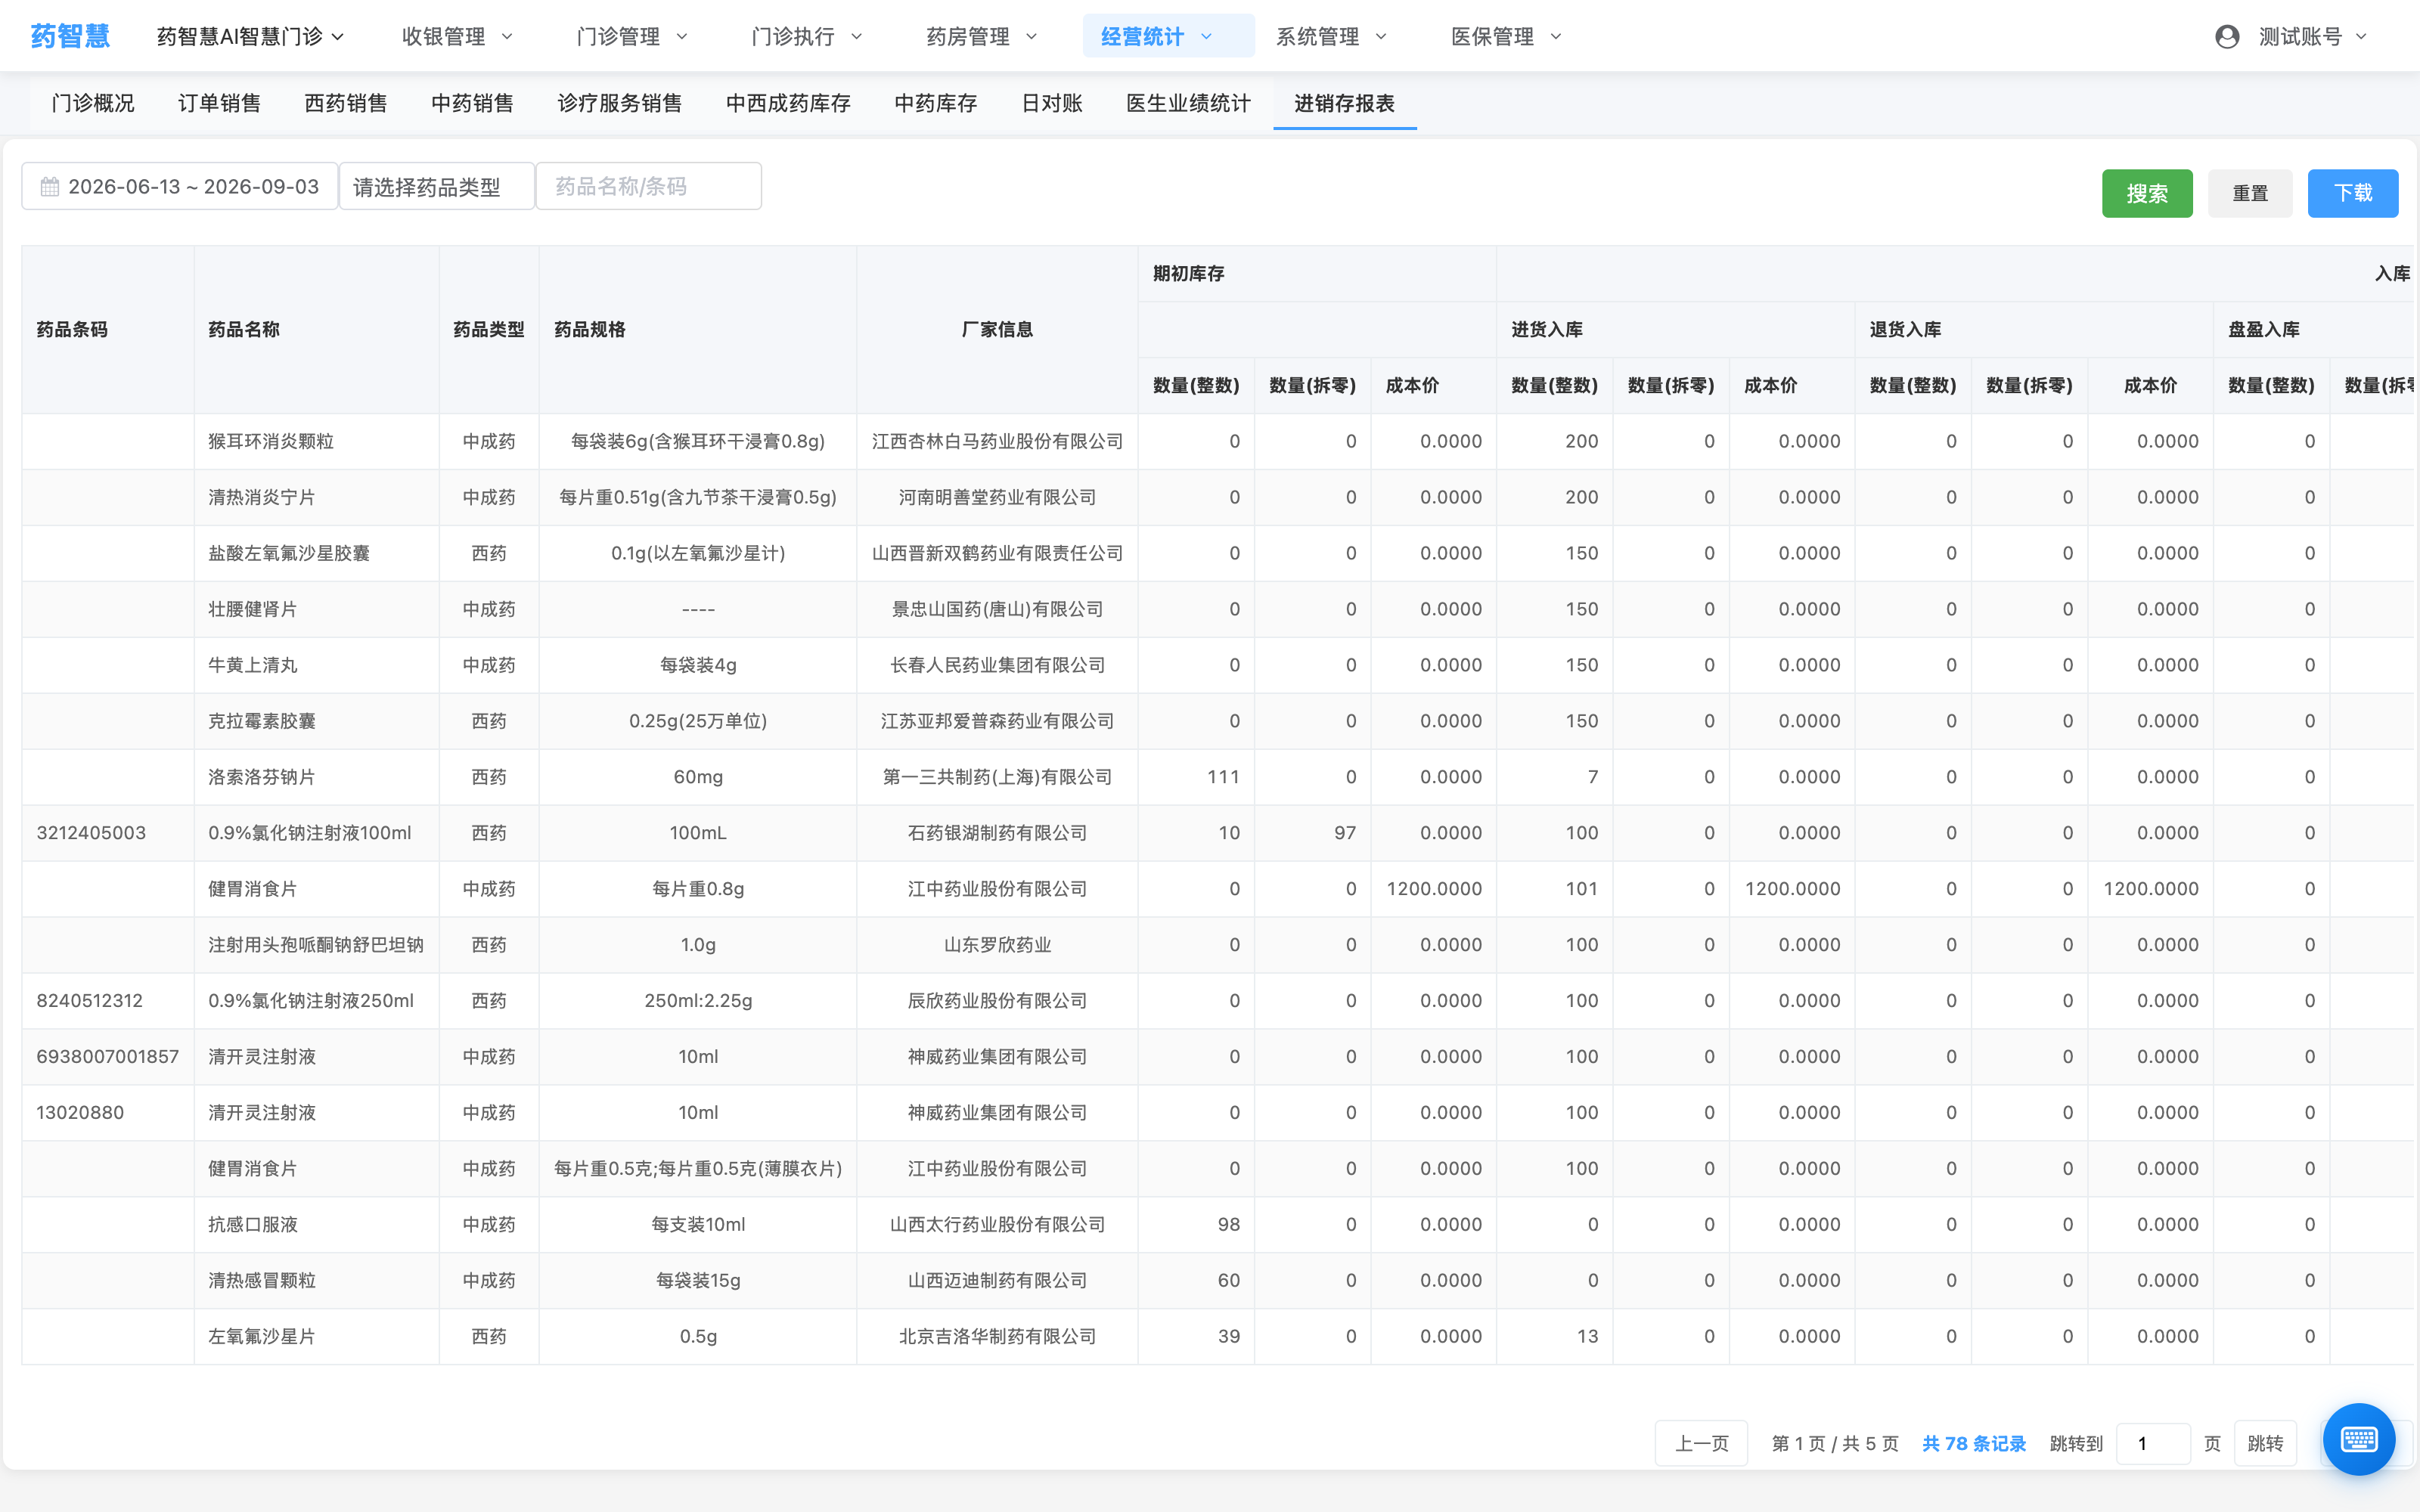Open the 门诊管理 dropdown menu
Image resolution: width=2420 pixels, height=1512 pixels.
tap(632, 37)
